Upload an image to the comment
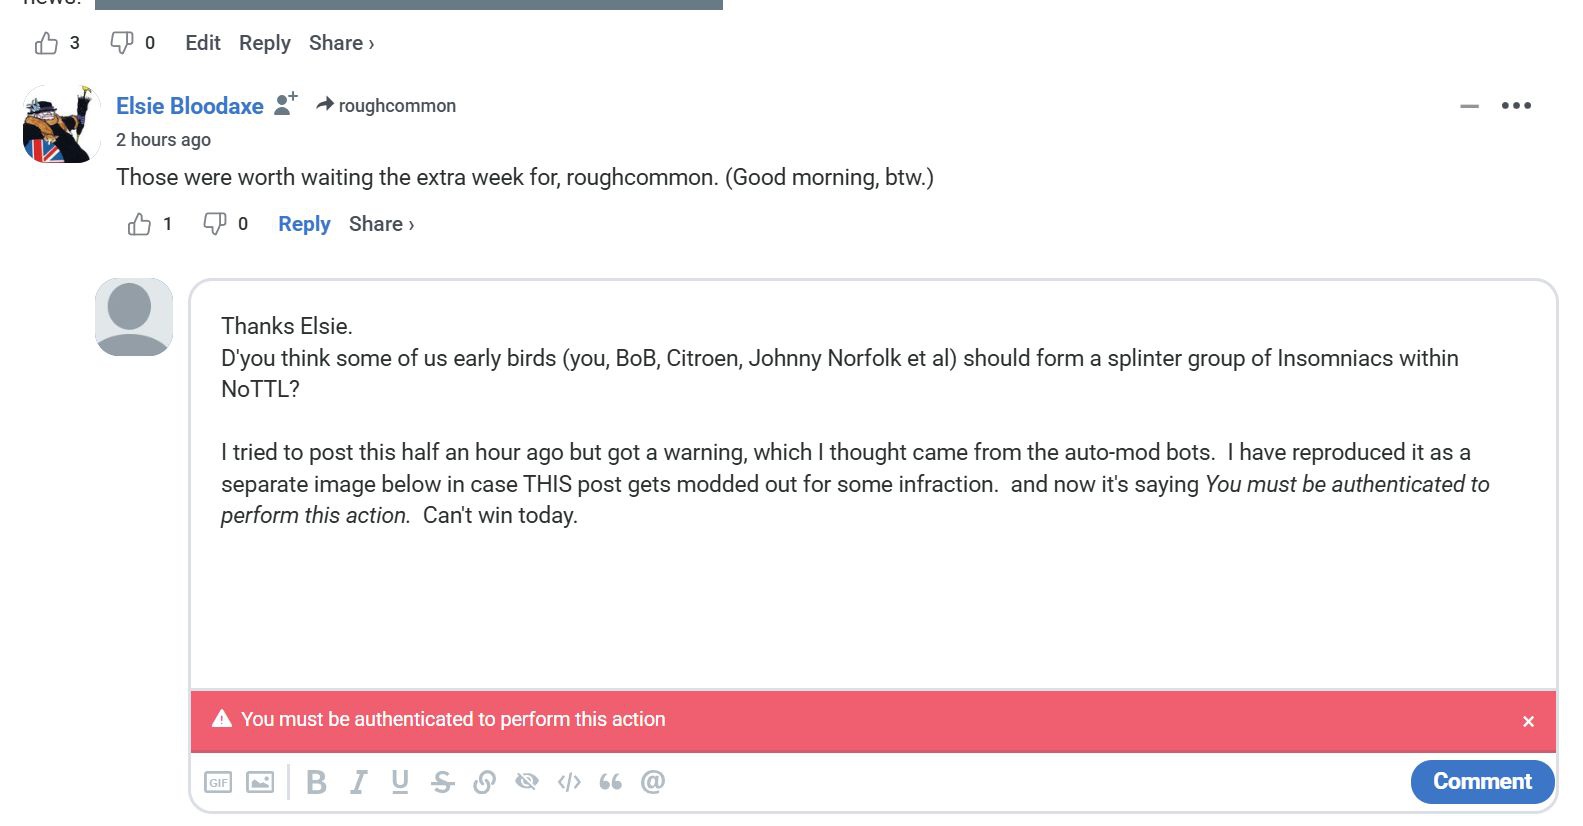Viewport: 1583px width, 826px height. coord(260,782)
